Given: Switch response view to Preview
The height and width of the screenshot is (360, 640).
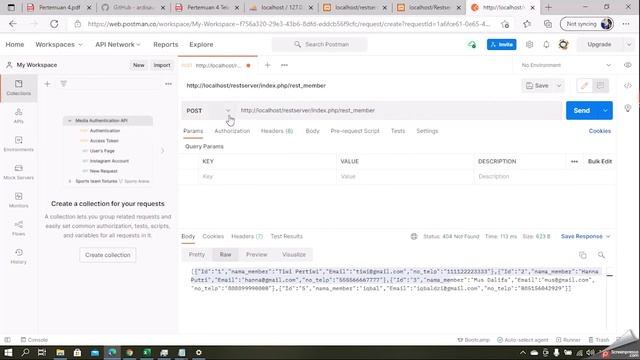Looking at the screenshot, I should (256, 254).
